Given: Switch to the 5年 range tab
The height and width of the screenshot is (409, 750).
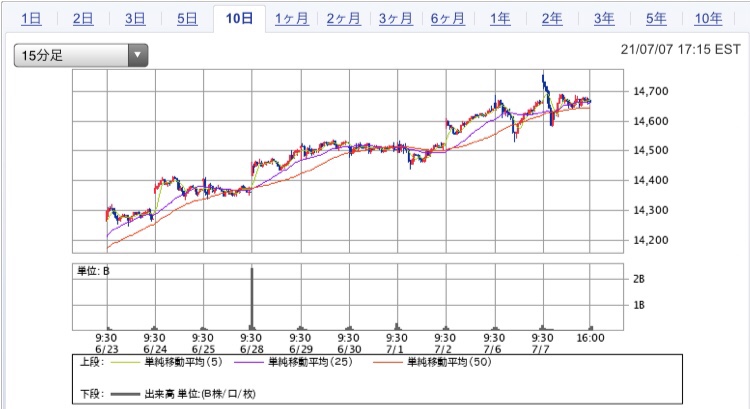Looking at the screenshot, I should 656,19.
